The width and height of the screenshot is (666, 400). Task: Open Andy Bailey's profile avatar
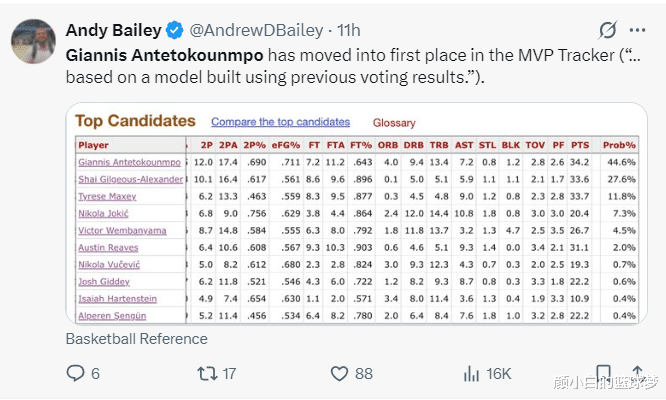point(33,40)
